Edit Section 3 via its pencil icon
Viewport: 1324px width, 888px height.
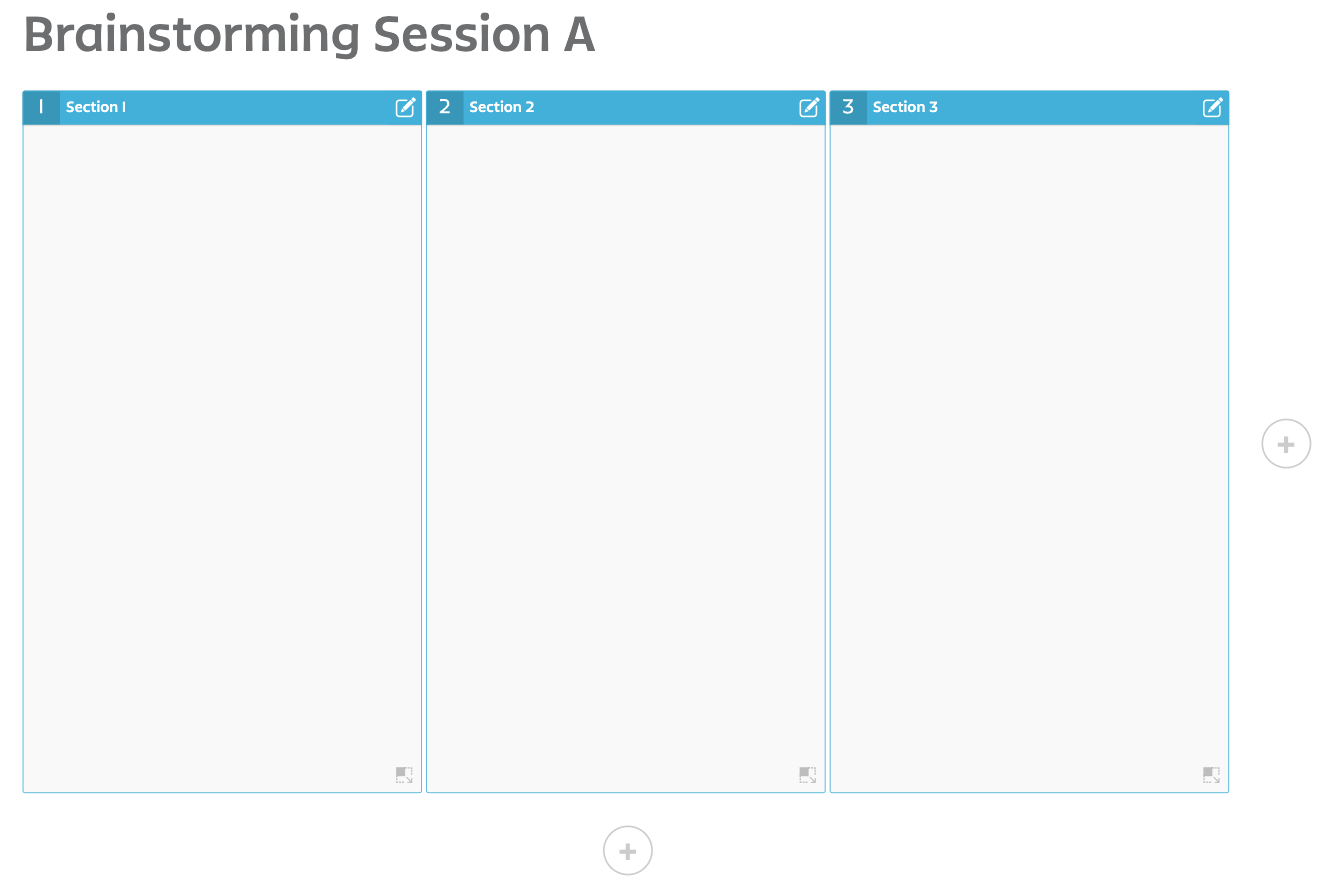(x=1212, y=107)
